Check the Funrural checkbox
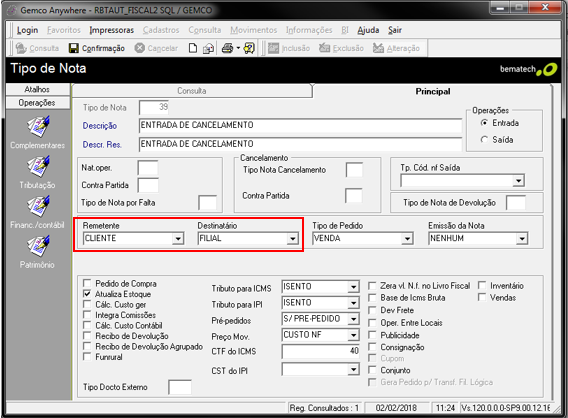The height and width of the screenshot is (418, 568). tap(87, 357)
